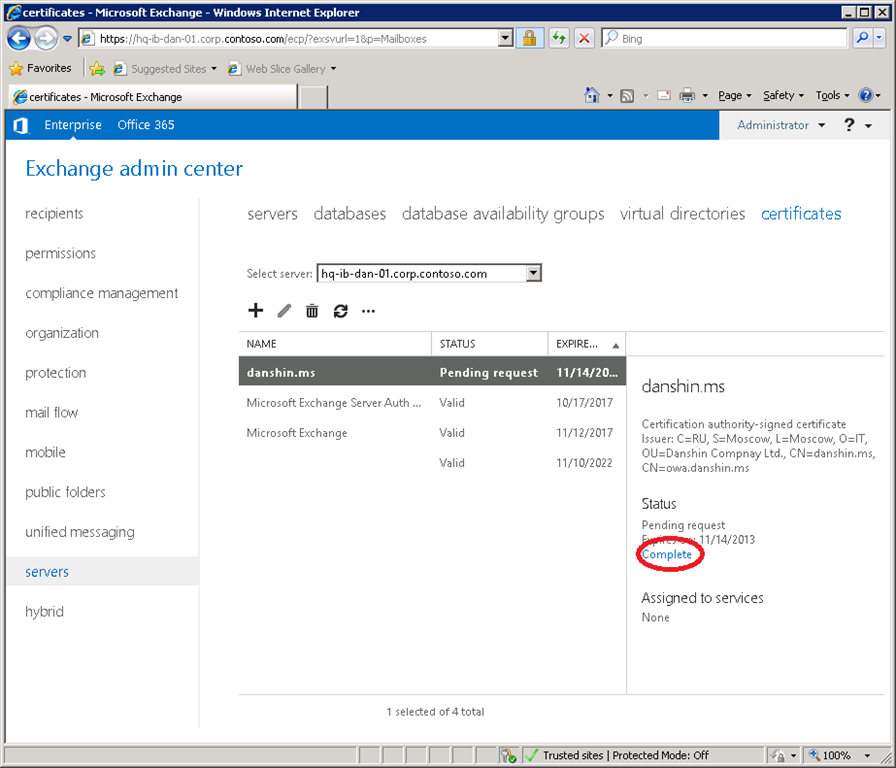
Task: Click the Bing search input field
Action: coord(724,38)
